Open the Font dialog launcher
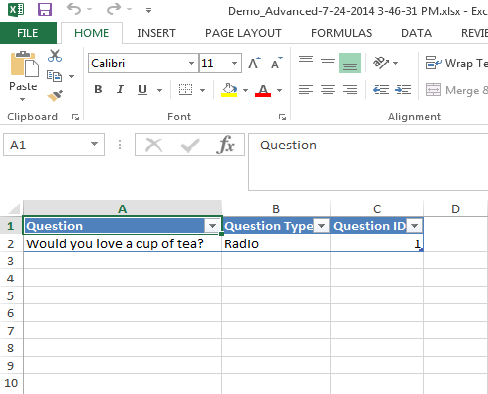The height and width of the screenshot is (394, 488). [282, 117]
